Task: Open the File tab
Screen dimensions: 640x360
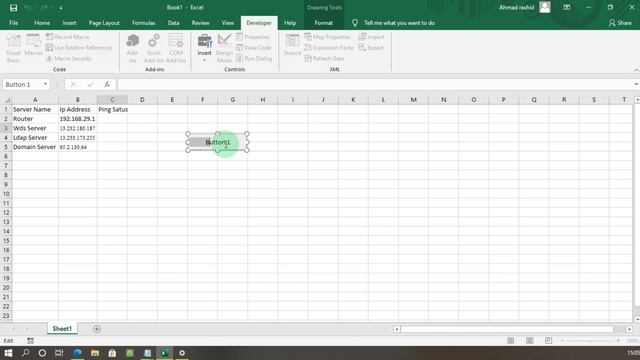Action: [x=13, y=23]
